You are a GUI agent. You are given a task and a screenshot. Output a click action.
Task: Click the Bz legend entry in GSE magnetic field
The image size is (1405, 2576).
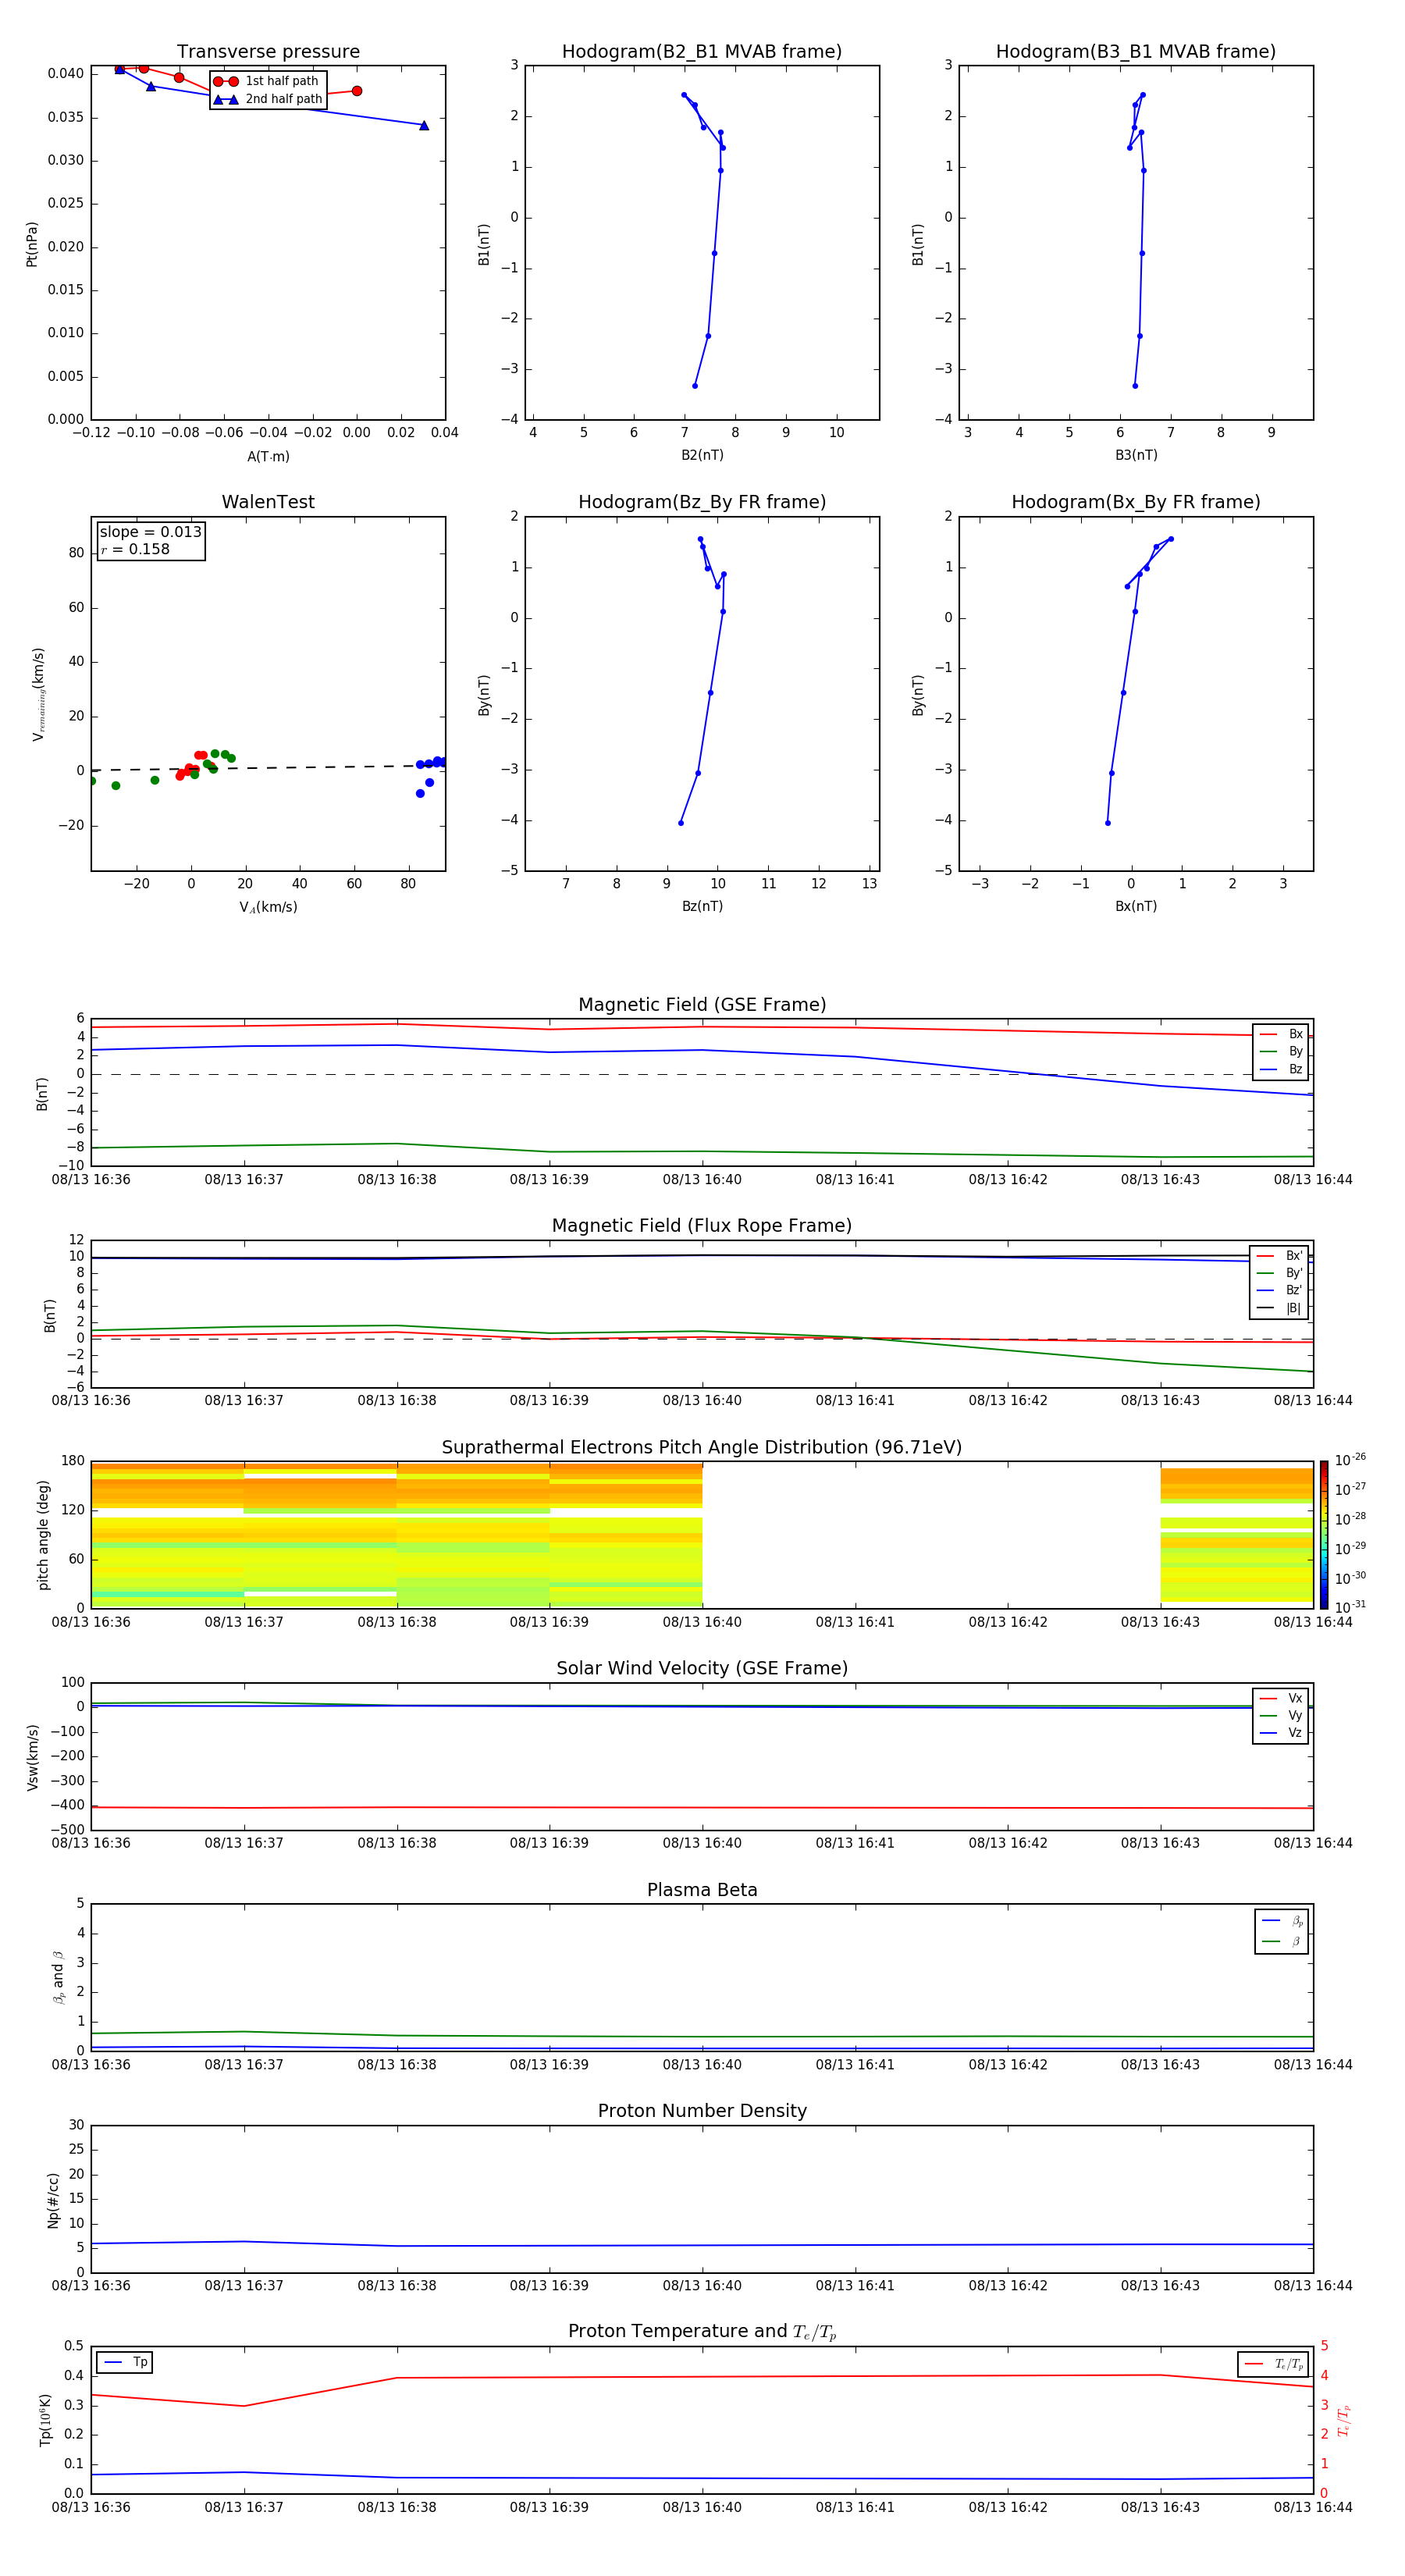tap(1281, 1070)
